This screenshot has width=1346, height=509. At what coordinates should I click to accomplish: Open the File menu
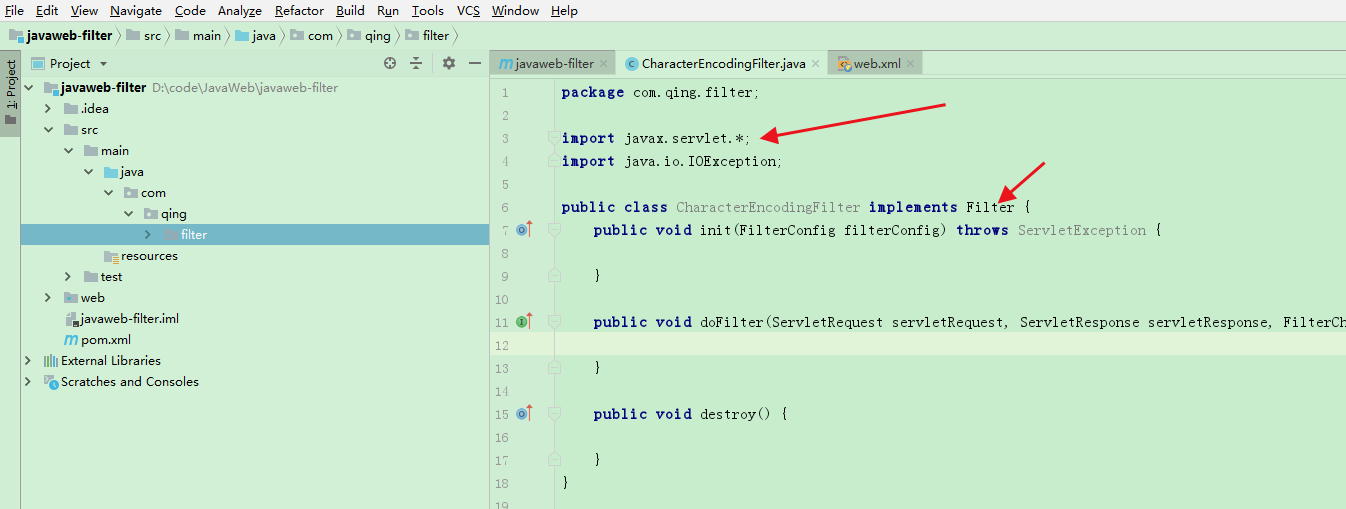pyautogui.click(x=14, y=11)
